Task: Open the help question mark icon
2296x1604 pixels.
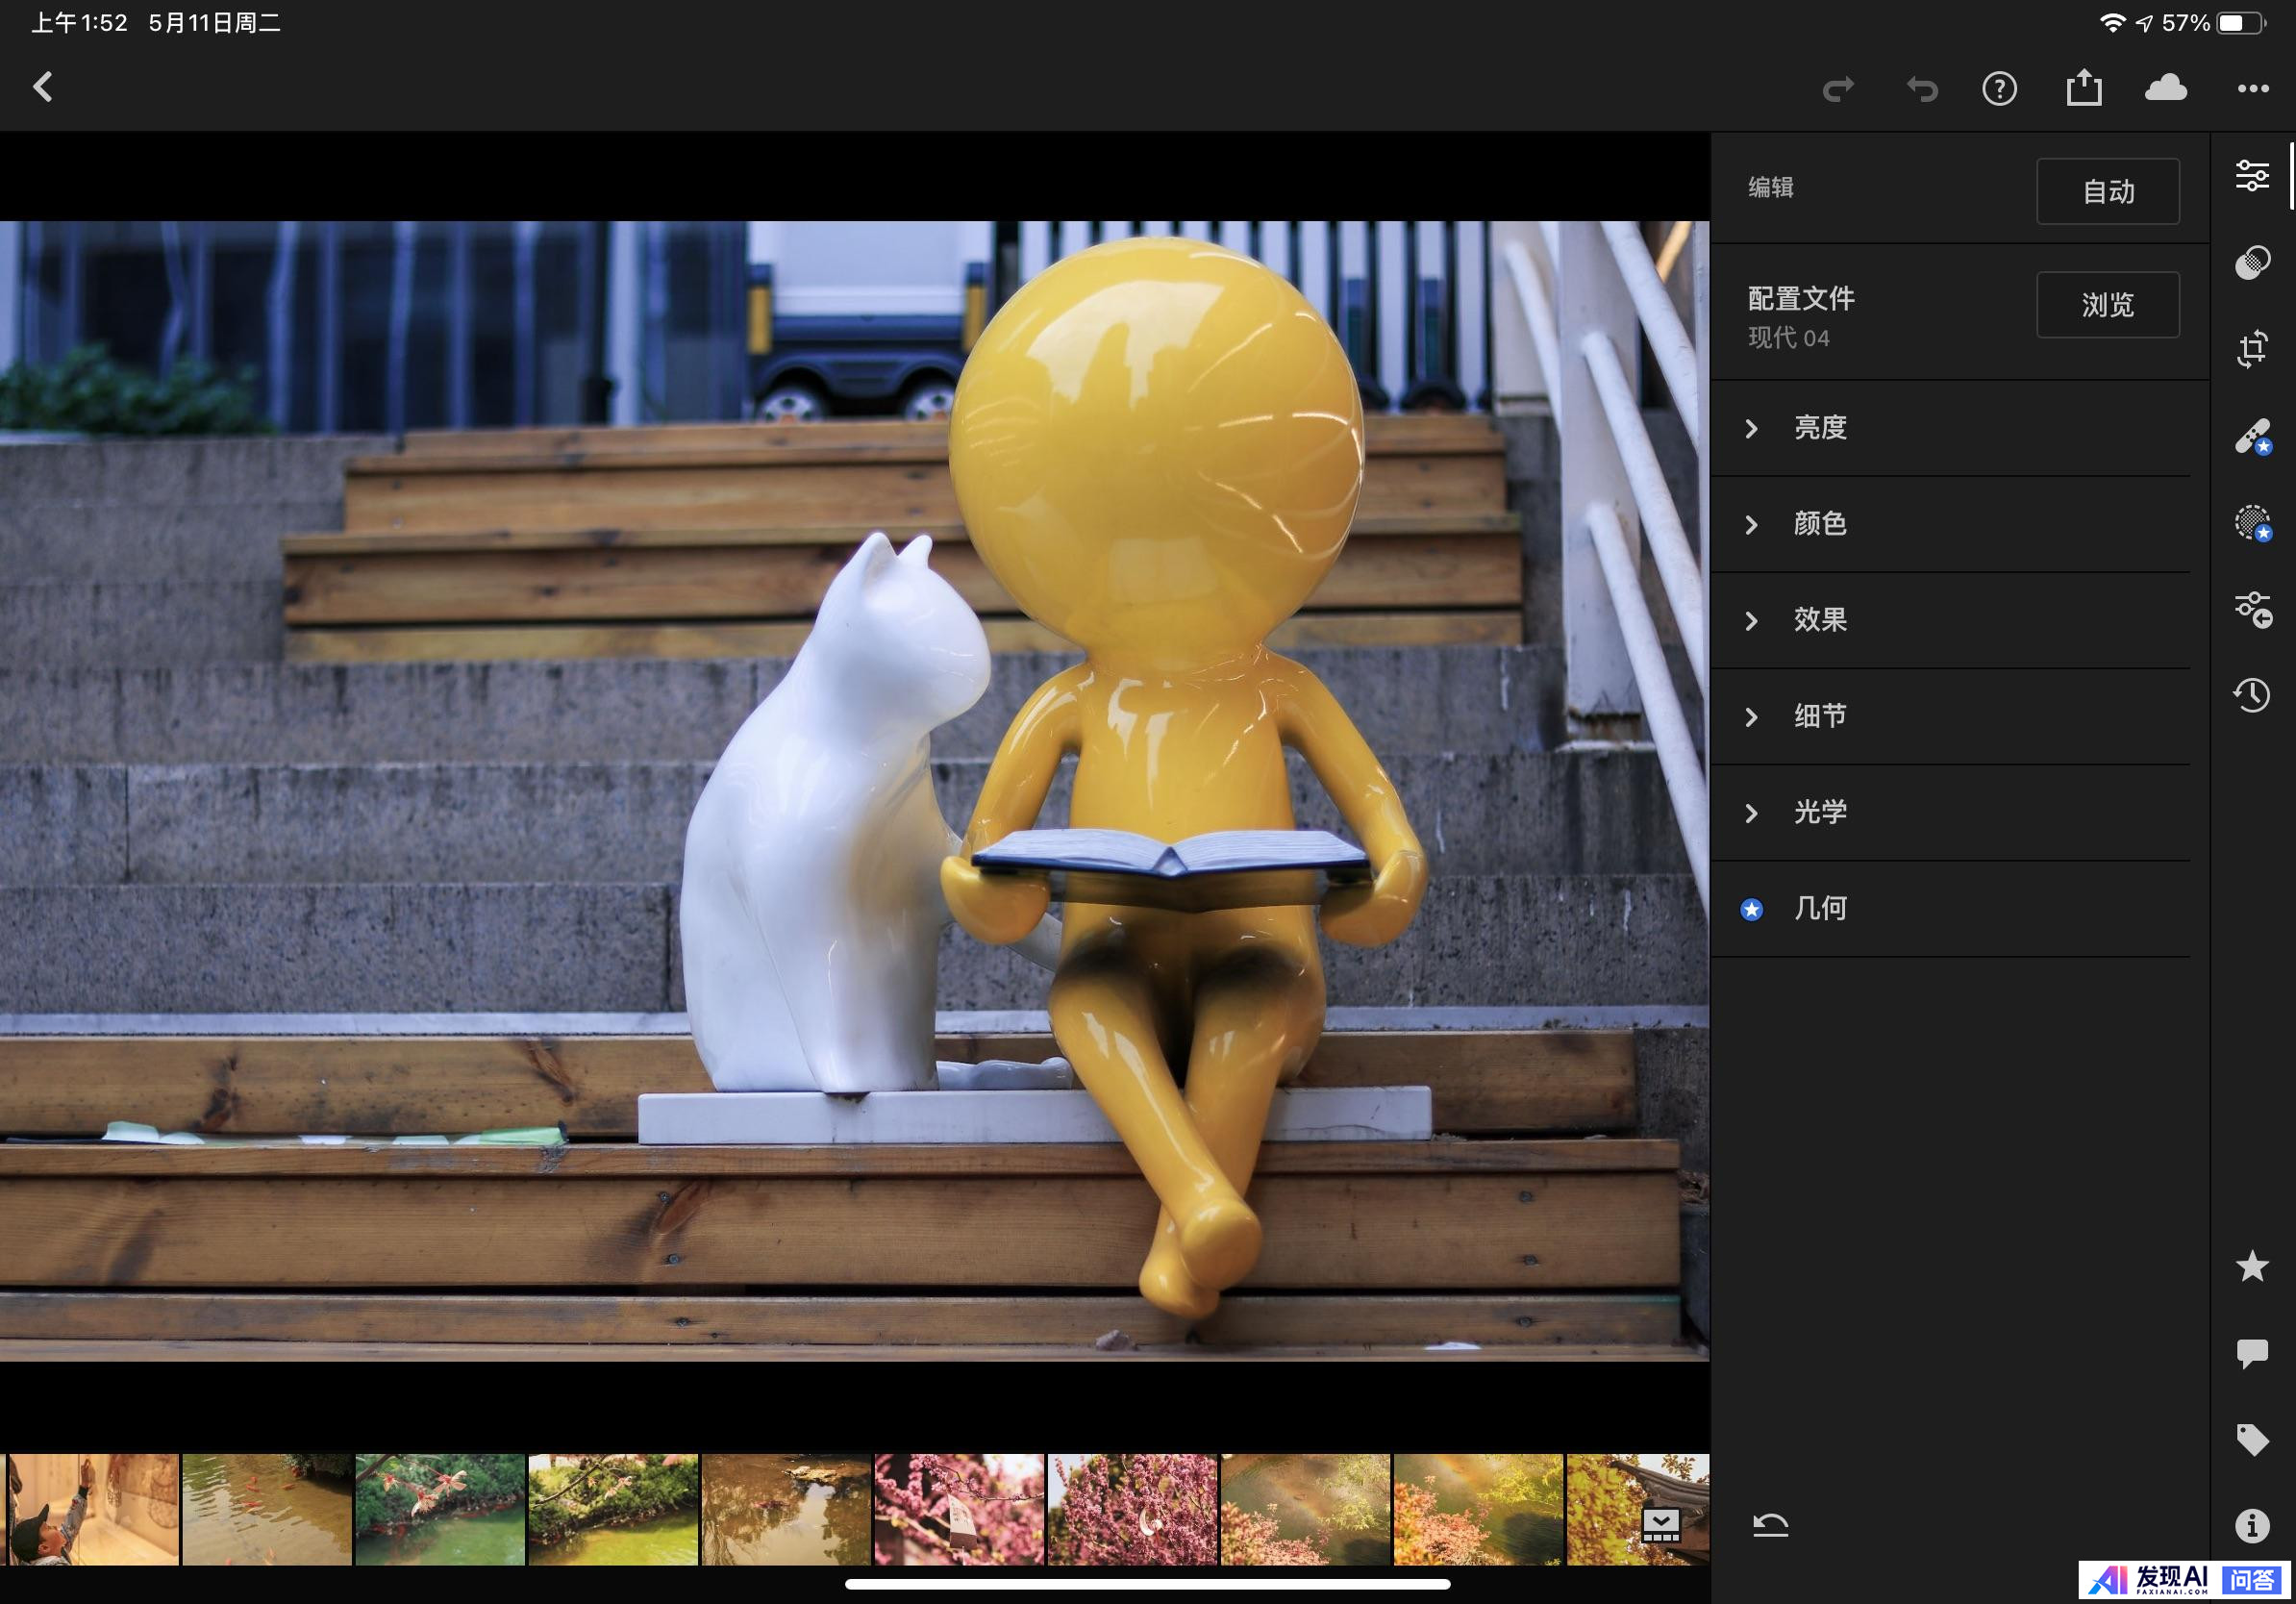Action: coord(1999,89)
